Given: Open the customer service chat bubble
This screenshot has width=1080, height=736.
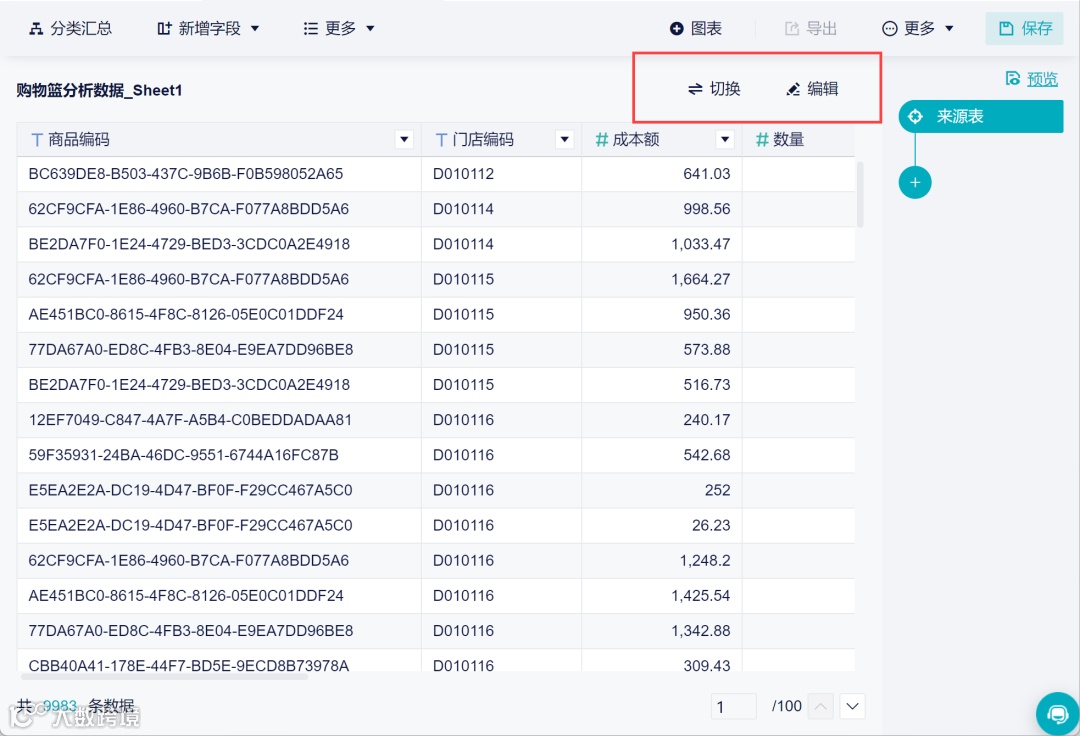Looking at the screenshot, I should [1057, 713].
